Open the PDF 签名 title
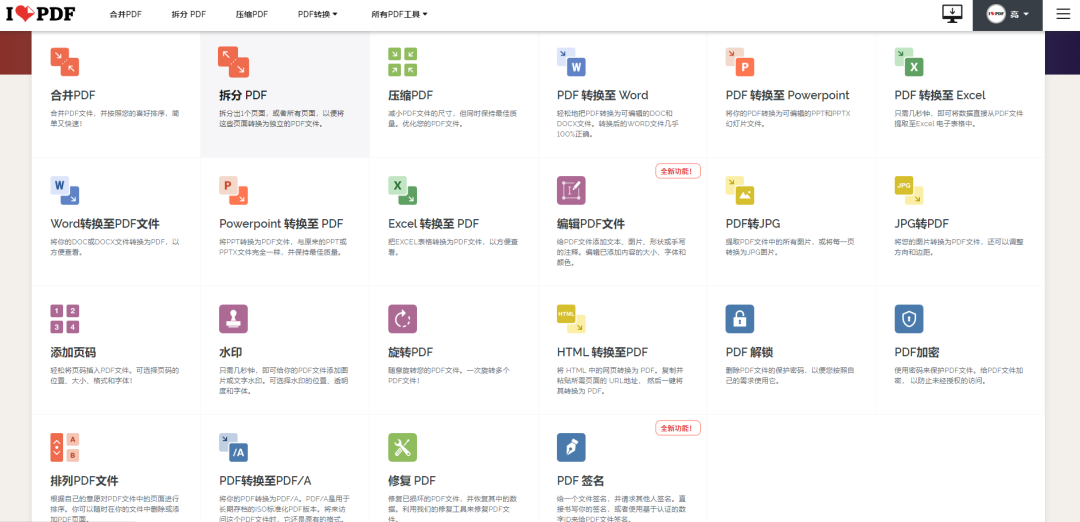Image resolution: width=1080 pixels, height=522 pixels. click(581, 481)
